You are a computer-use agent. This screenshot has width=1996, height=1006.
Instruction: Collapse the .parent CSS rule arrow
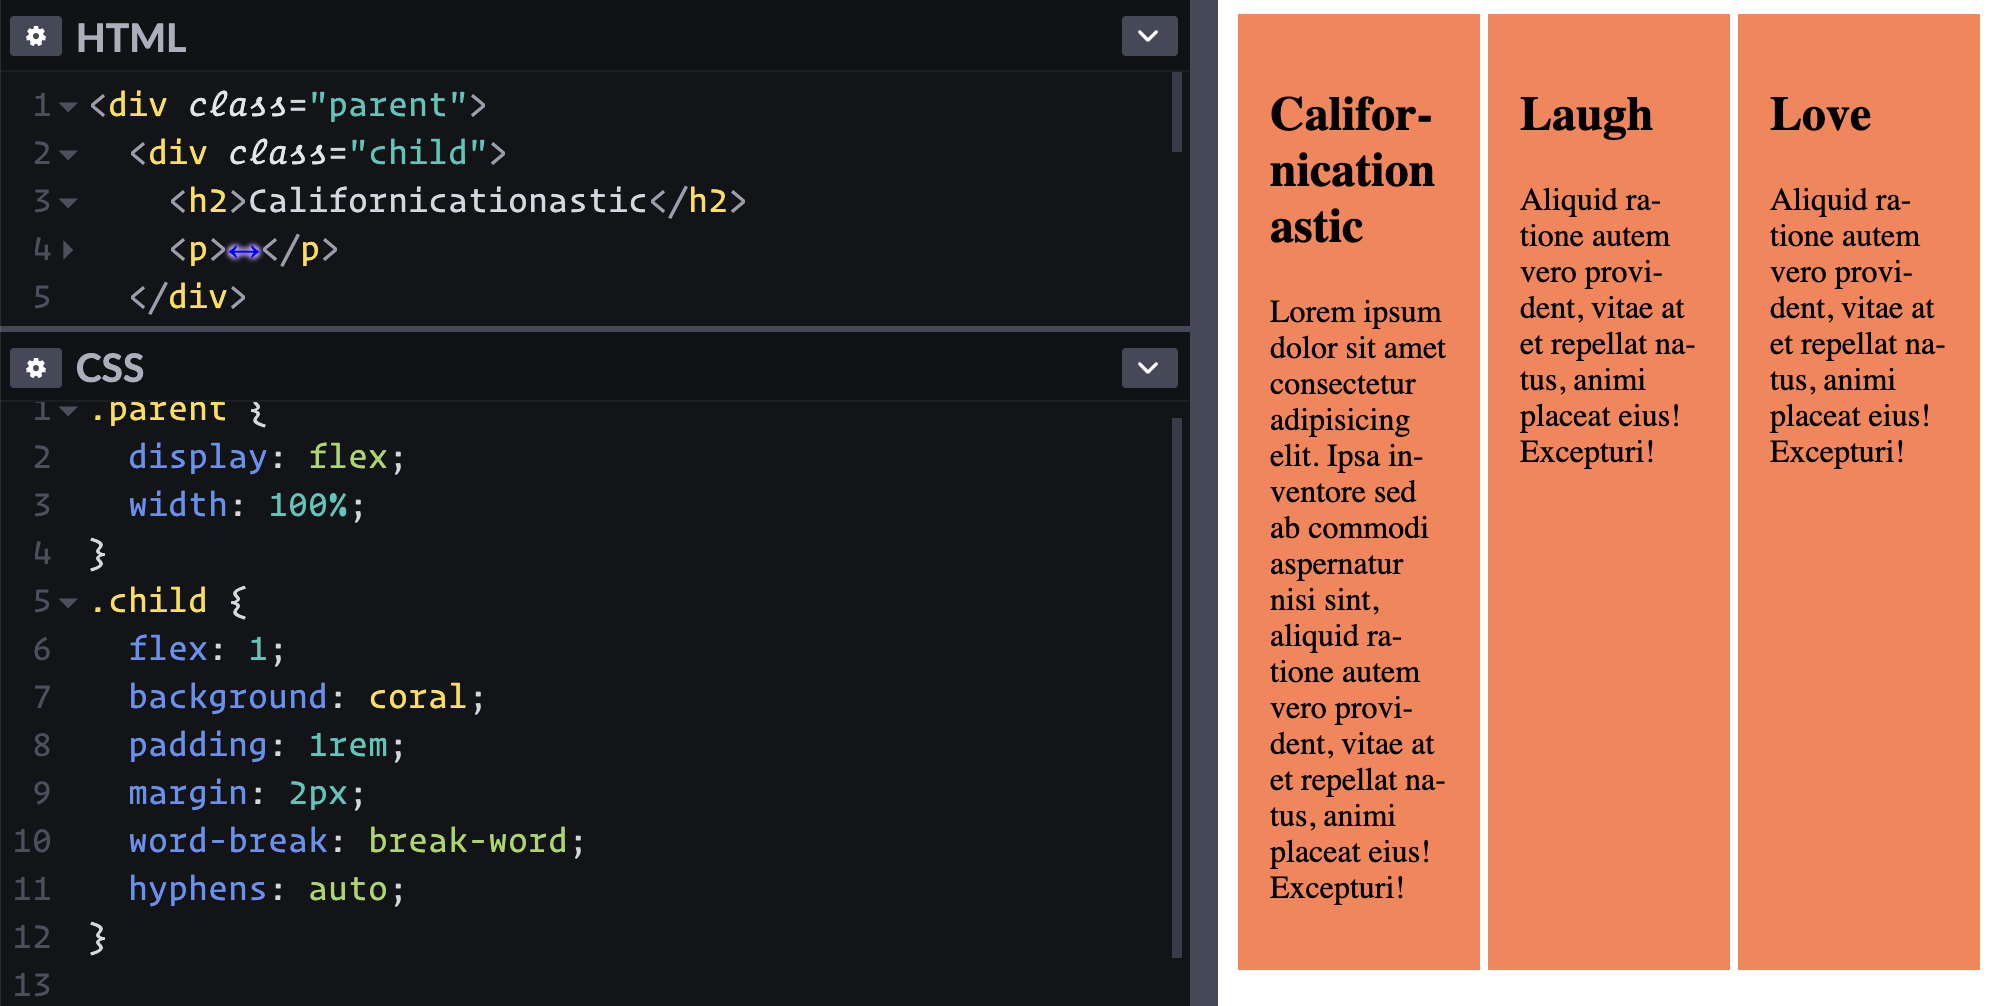68,410
